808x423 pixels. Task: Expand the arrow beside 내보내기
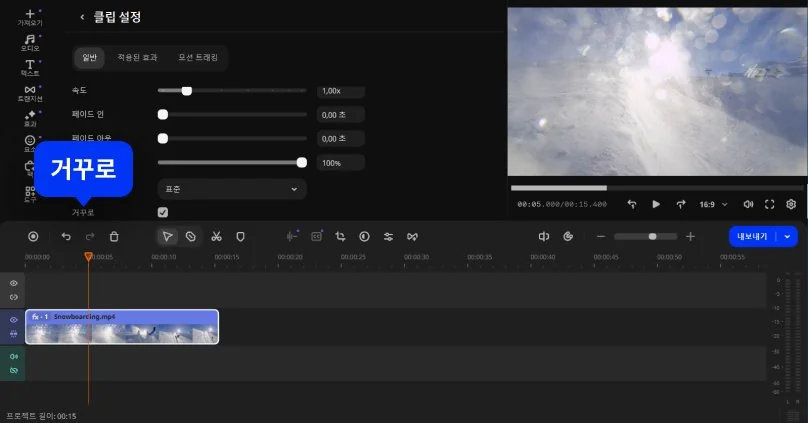(788, 236)
